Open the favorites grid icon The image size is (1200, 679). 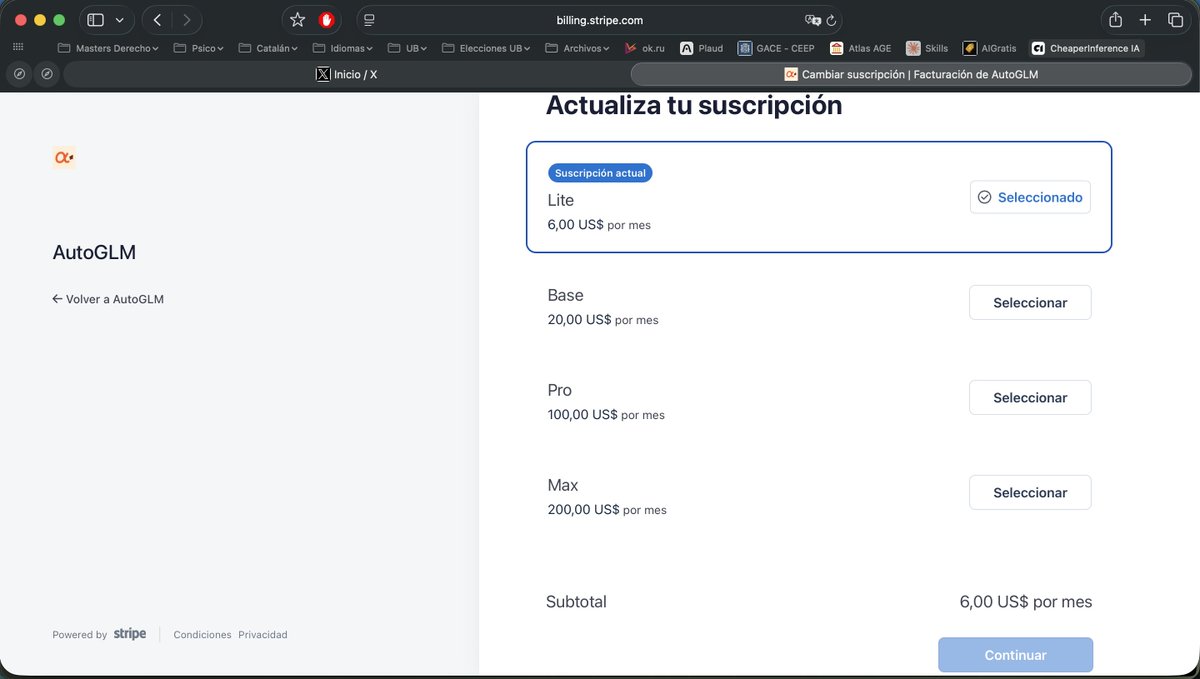point(18,47)
